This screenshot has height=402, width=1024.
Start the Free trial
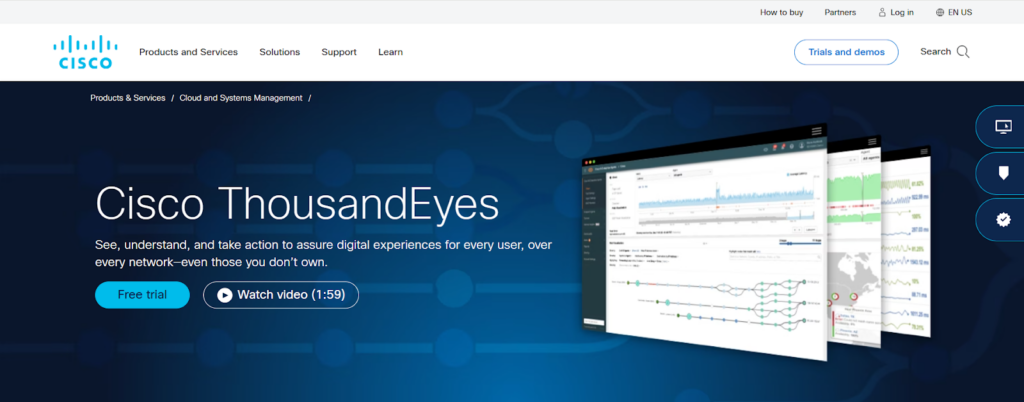(x=142, y=295)
